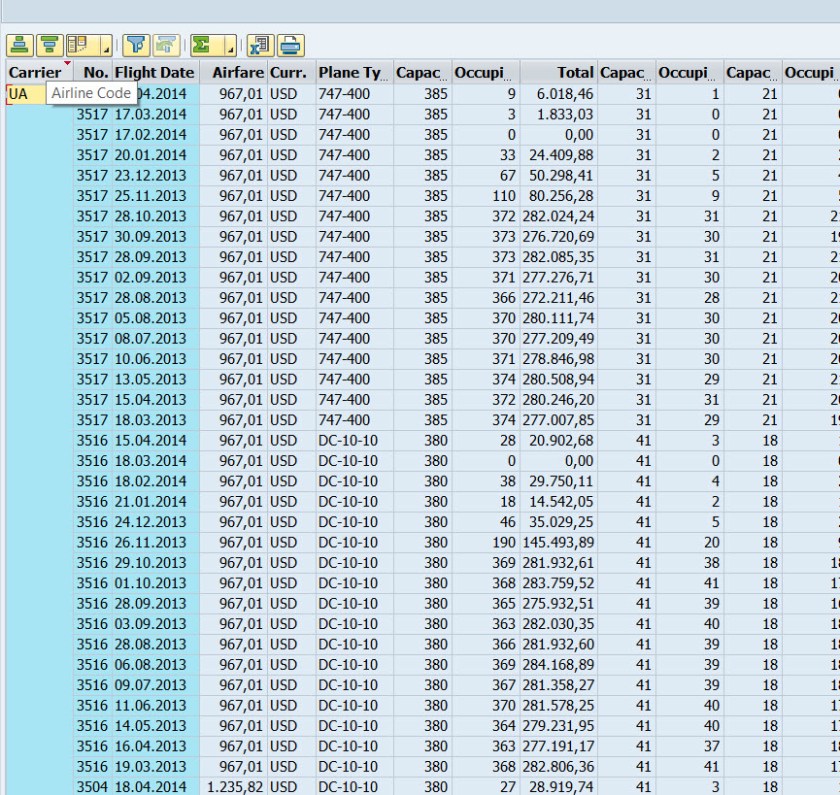Click the layout settings toolbar icon

tap(78, 45)
